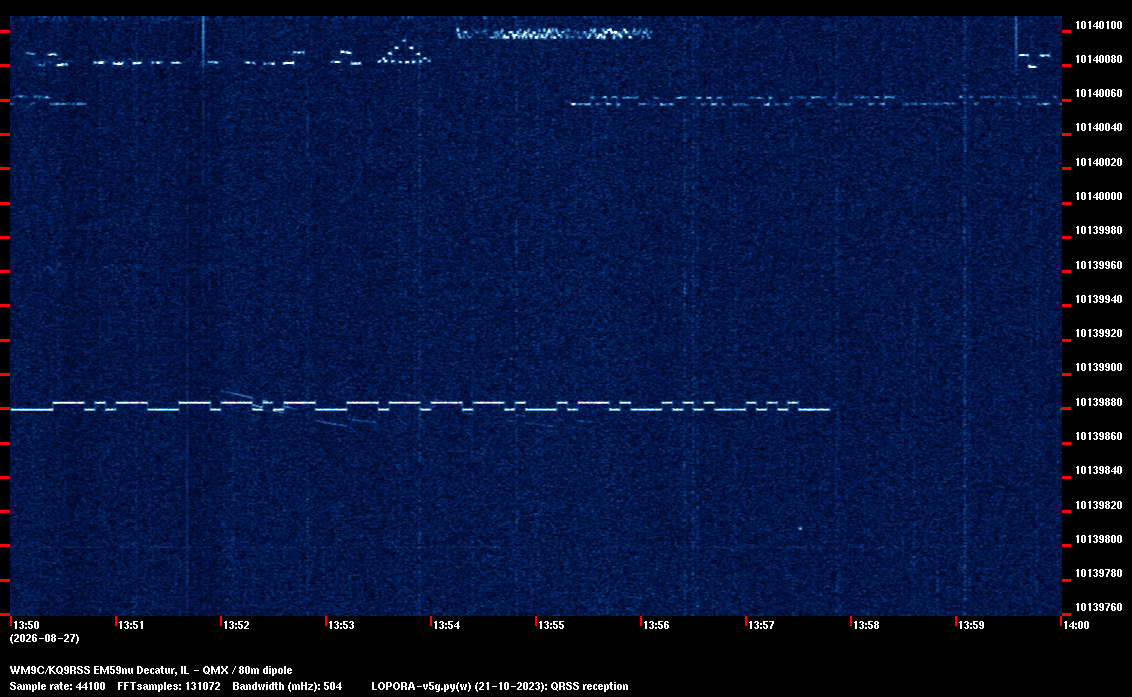
Task: Click the 10140060 frequency label
Action: [x=1099, y=94]
